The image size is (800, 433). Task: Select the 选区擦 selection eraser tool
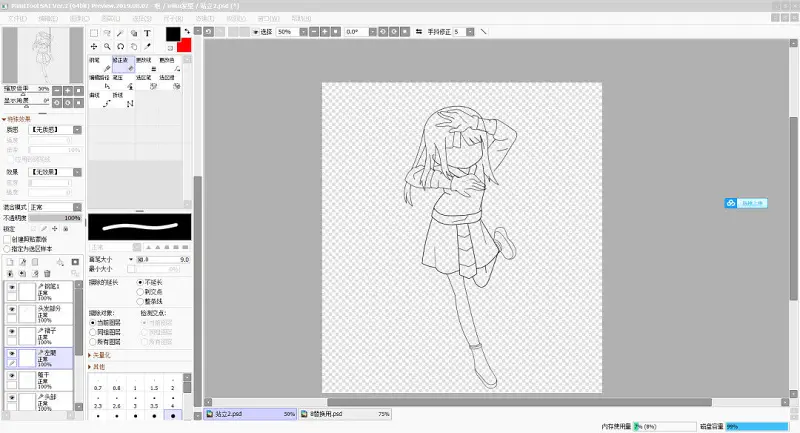tap(170, 82)
